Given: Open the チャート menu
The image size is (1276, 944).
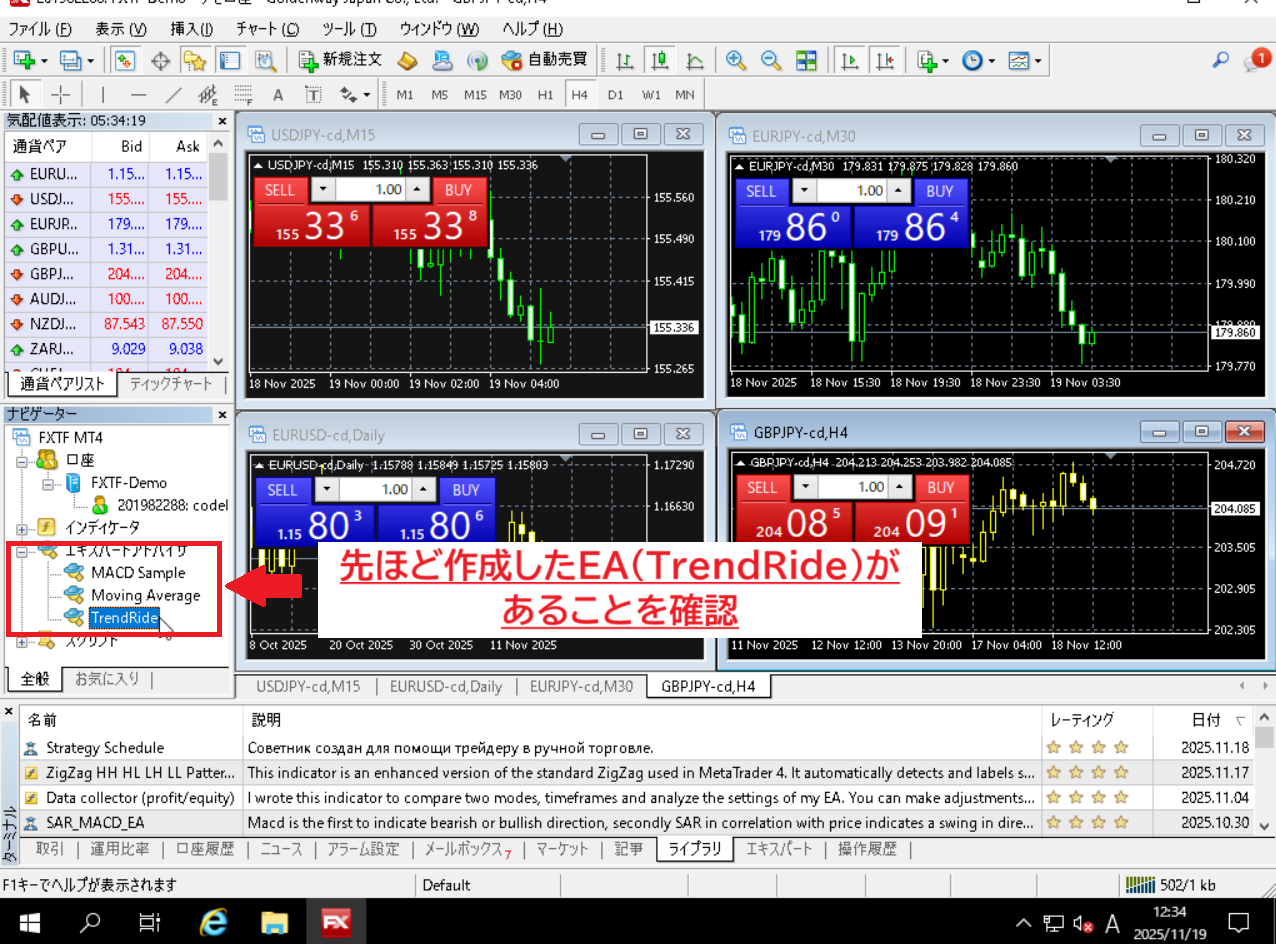Looking at the screenshot, I should point(267,29).
